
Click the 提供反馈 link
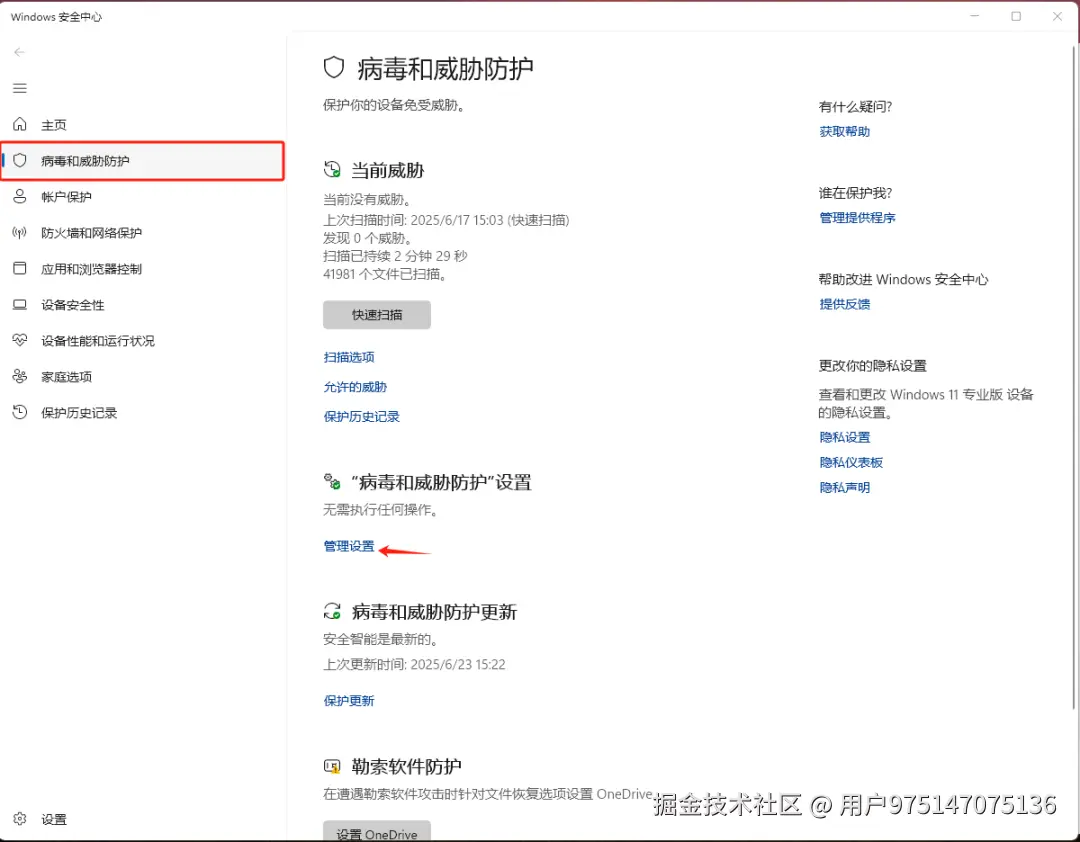click(844, 304)
